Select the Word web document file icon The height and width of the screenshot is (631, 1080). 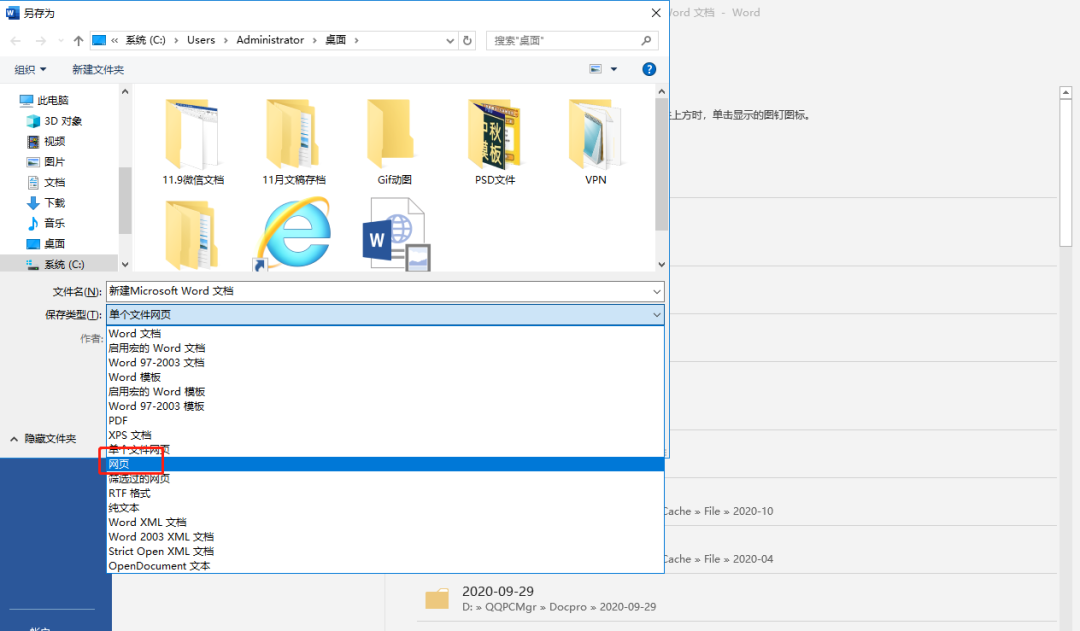pyautogui.click(x=395, y=235)
